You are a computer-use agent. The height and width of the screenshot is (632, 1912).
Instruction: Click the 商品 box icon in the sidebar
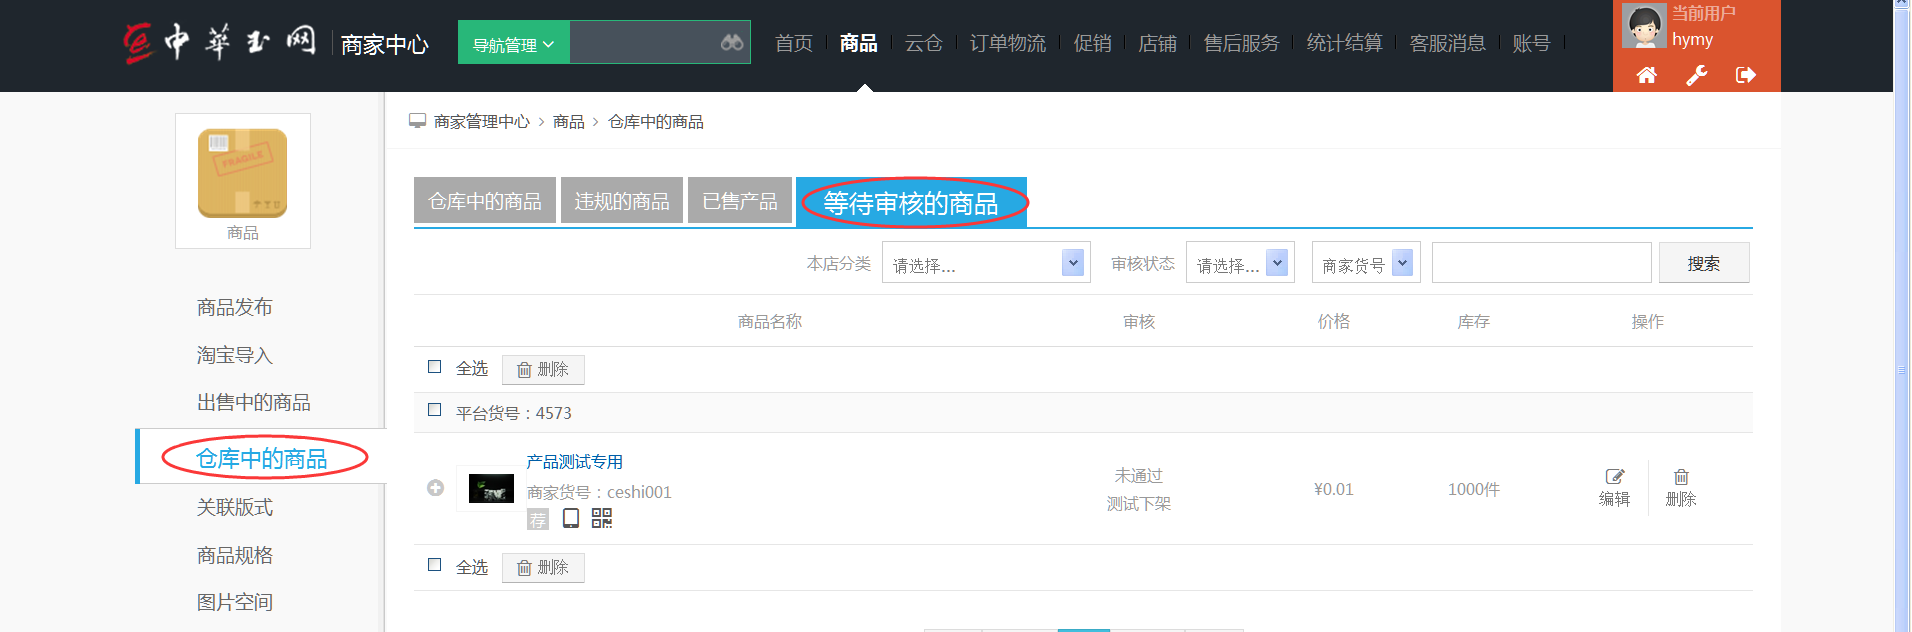click(243, 173)
